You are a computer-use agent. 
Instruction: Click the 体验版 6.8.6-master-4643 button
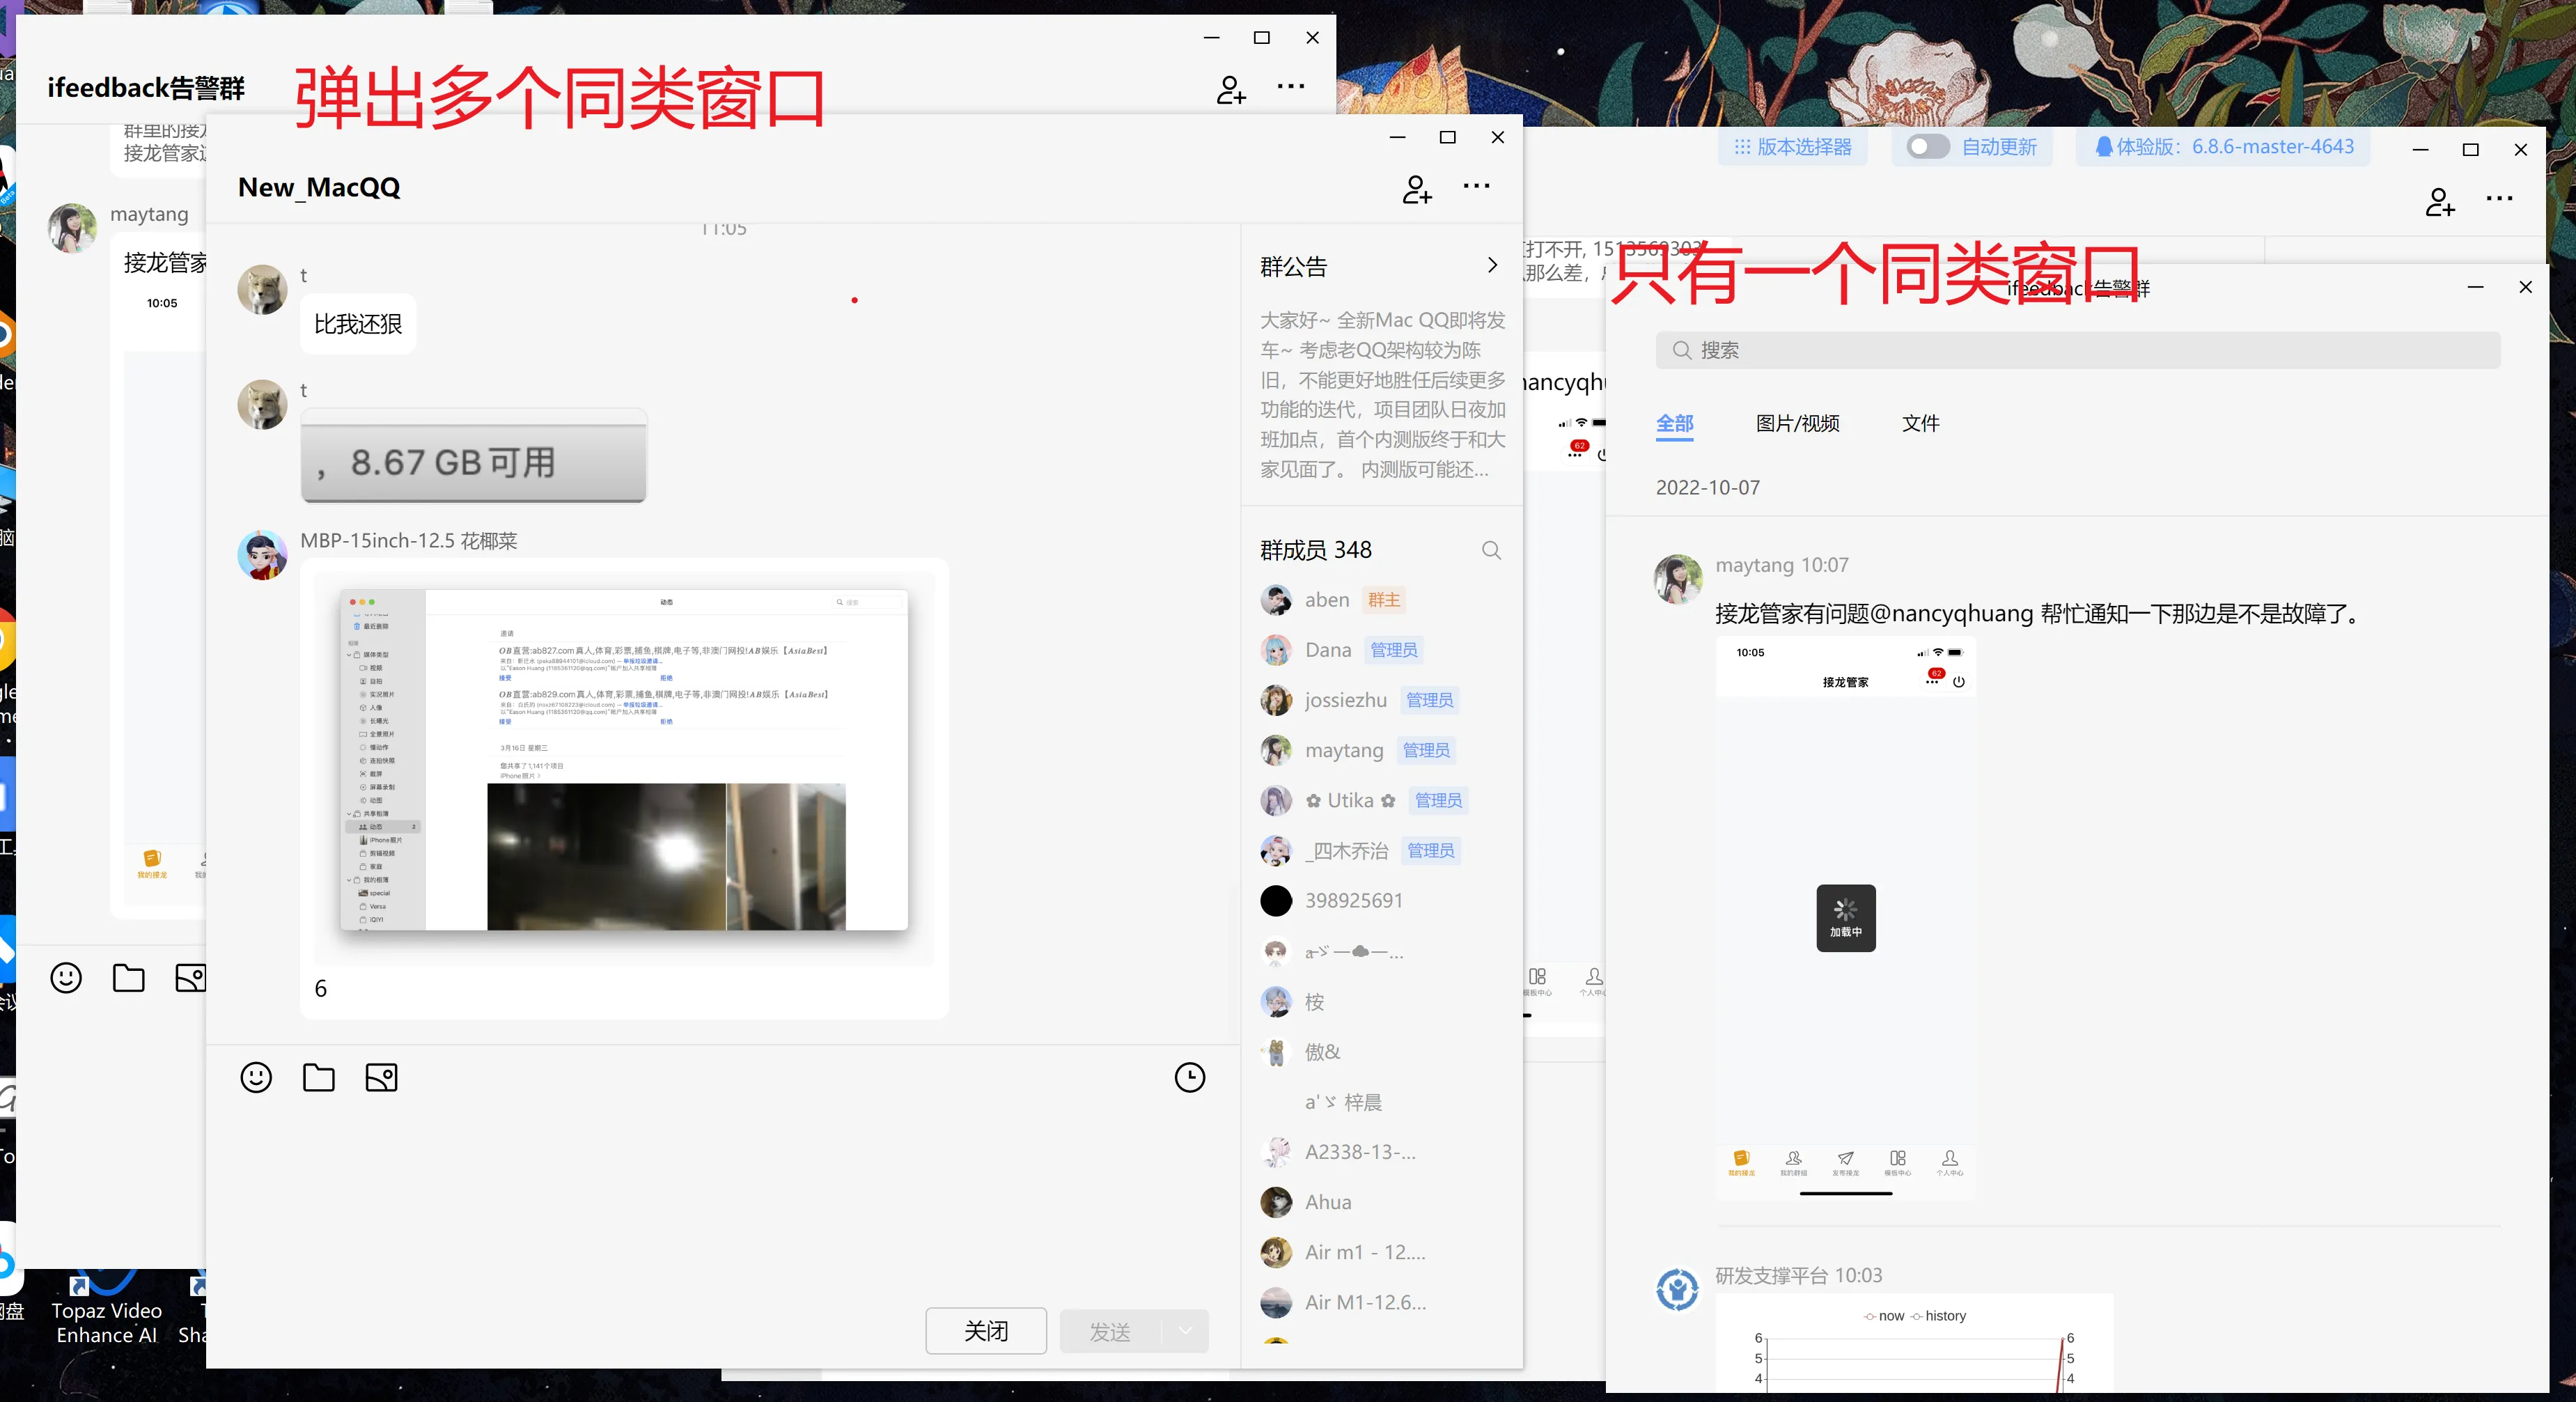coord(2224,147)
